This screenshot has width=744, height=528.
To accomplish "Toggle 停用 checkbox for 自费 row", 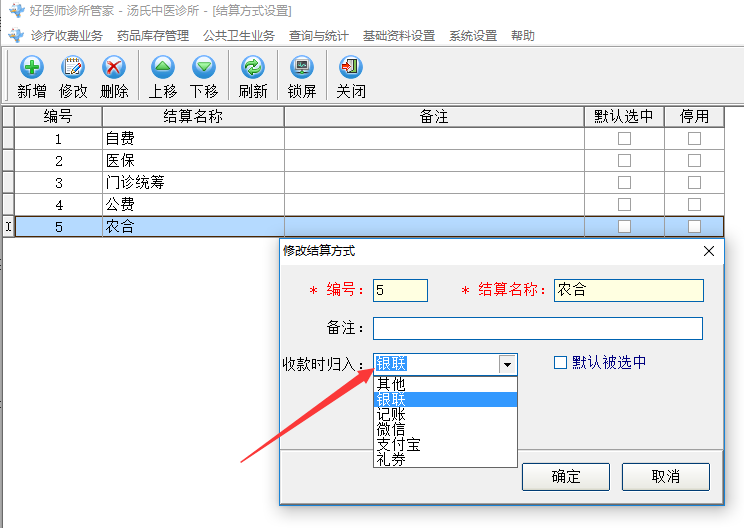I will click(x=694, y=139).
